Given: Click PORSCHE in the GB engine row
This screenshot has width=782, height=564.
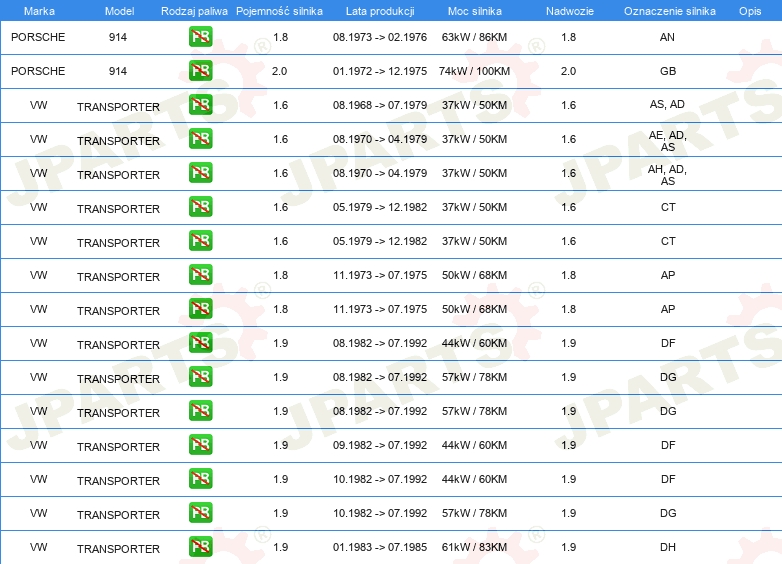Looking at the screenshot, I should point(38,71).
